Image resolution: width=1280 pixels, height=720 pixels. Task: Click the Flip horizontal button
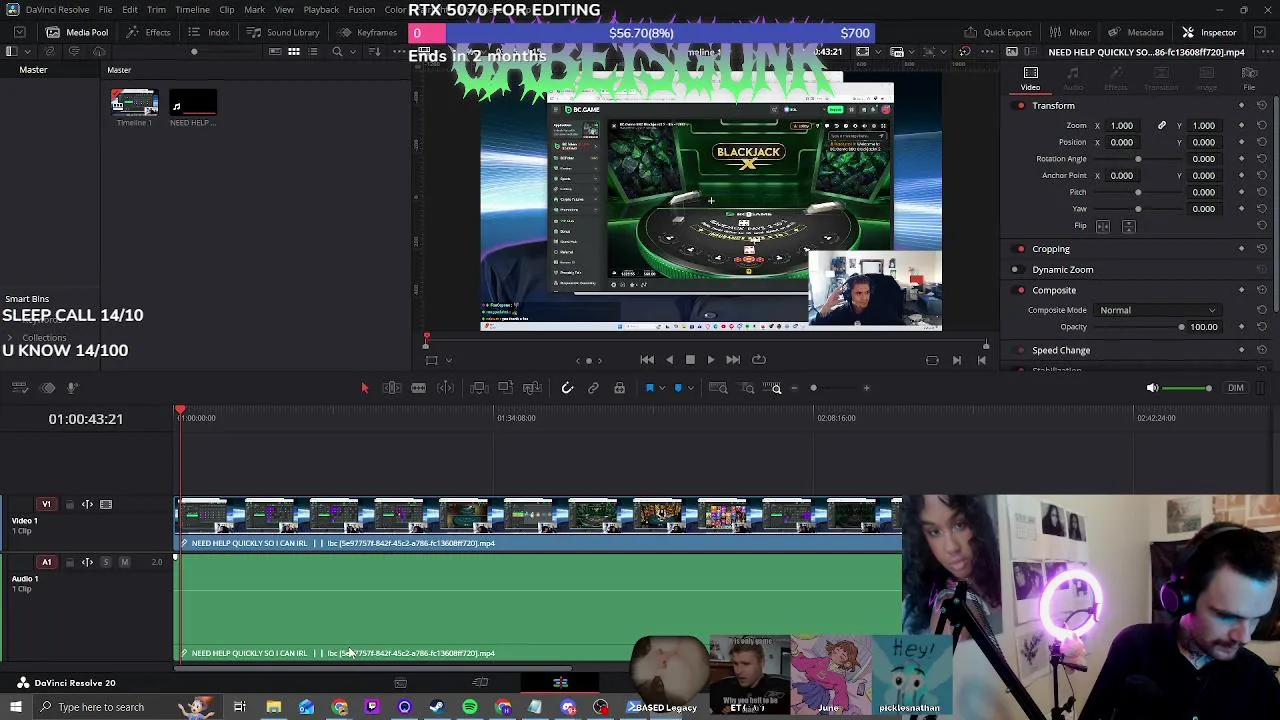1103,226
